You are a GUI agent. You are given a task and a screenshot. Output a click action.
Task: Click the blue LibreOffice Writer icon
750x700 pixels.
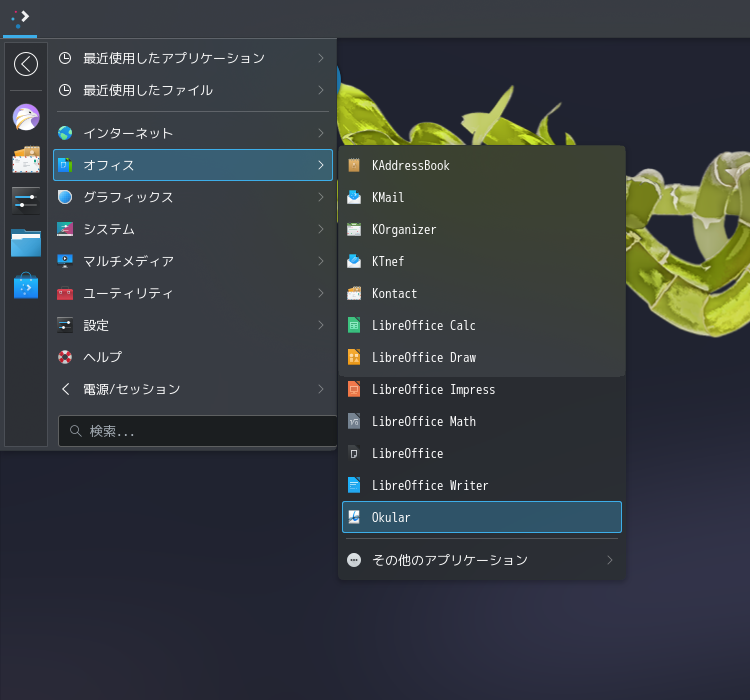click(x=354, y=485)
